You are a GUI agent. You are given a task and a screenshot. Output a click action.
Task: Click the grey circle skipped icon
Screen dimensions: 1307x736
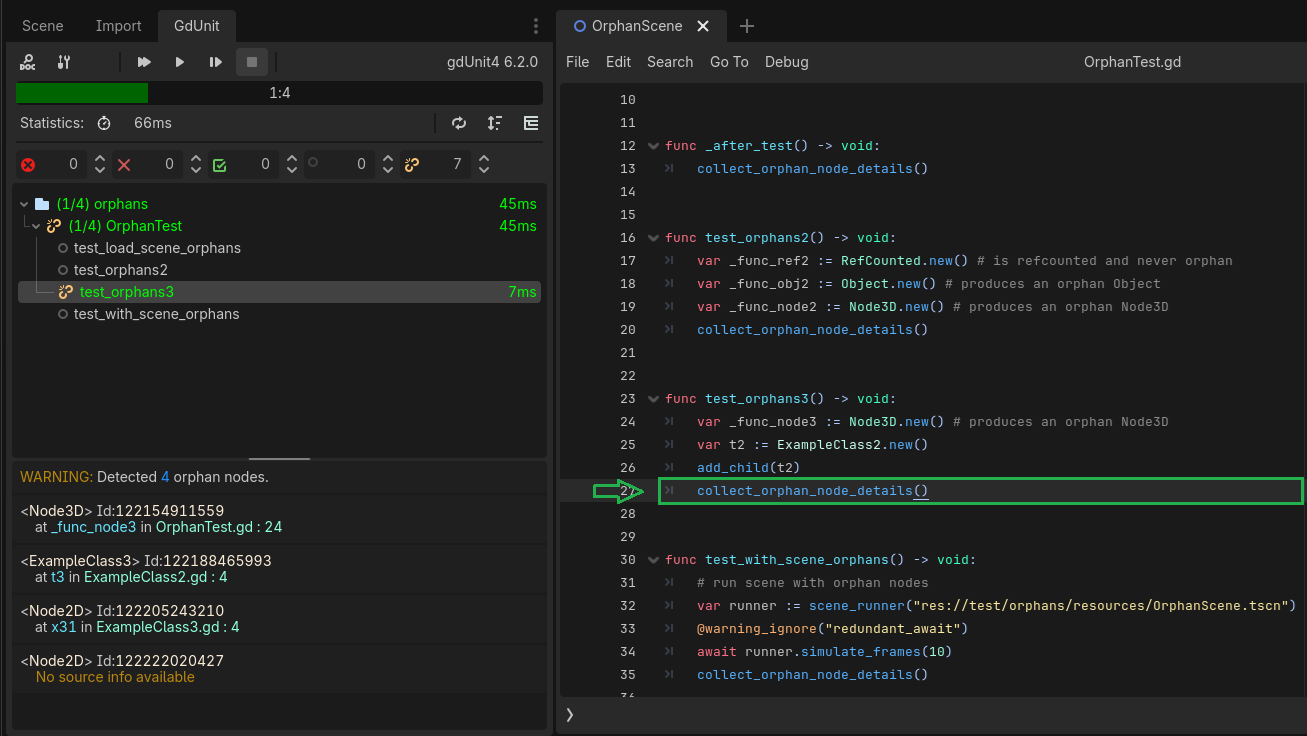coord(314,162)
